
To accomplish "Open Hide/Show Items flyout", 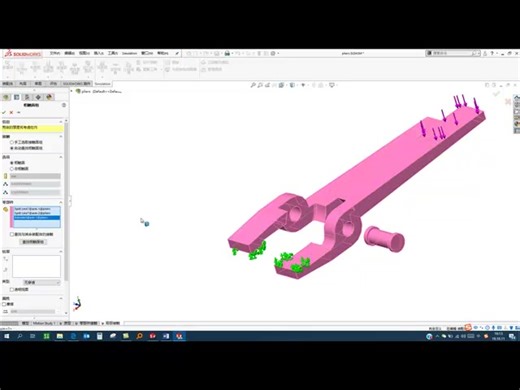I will [303, 85].
